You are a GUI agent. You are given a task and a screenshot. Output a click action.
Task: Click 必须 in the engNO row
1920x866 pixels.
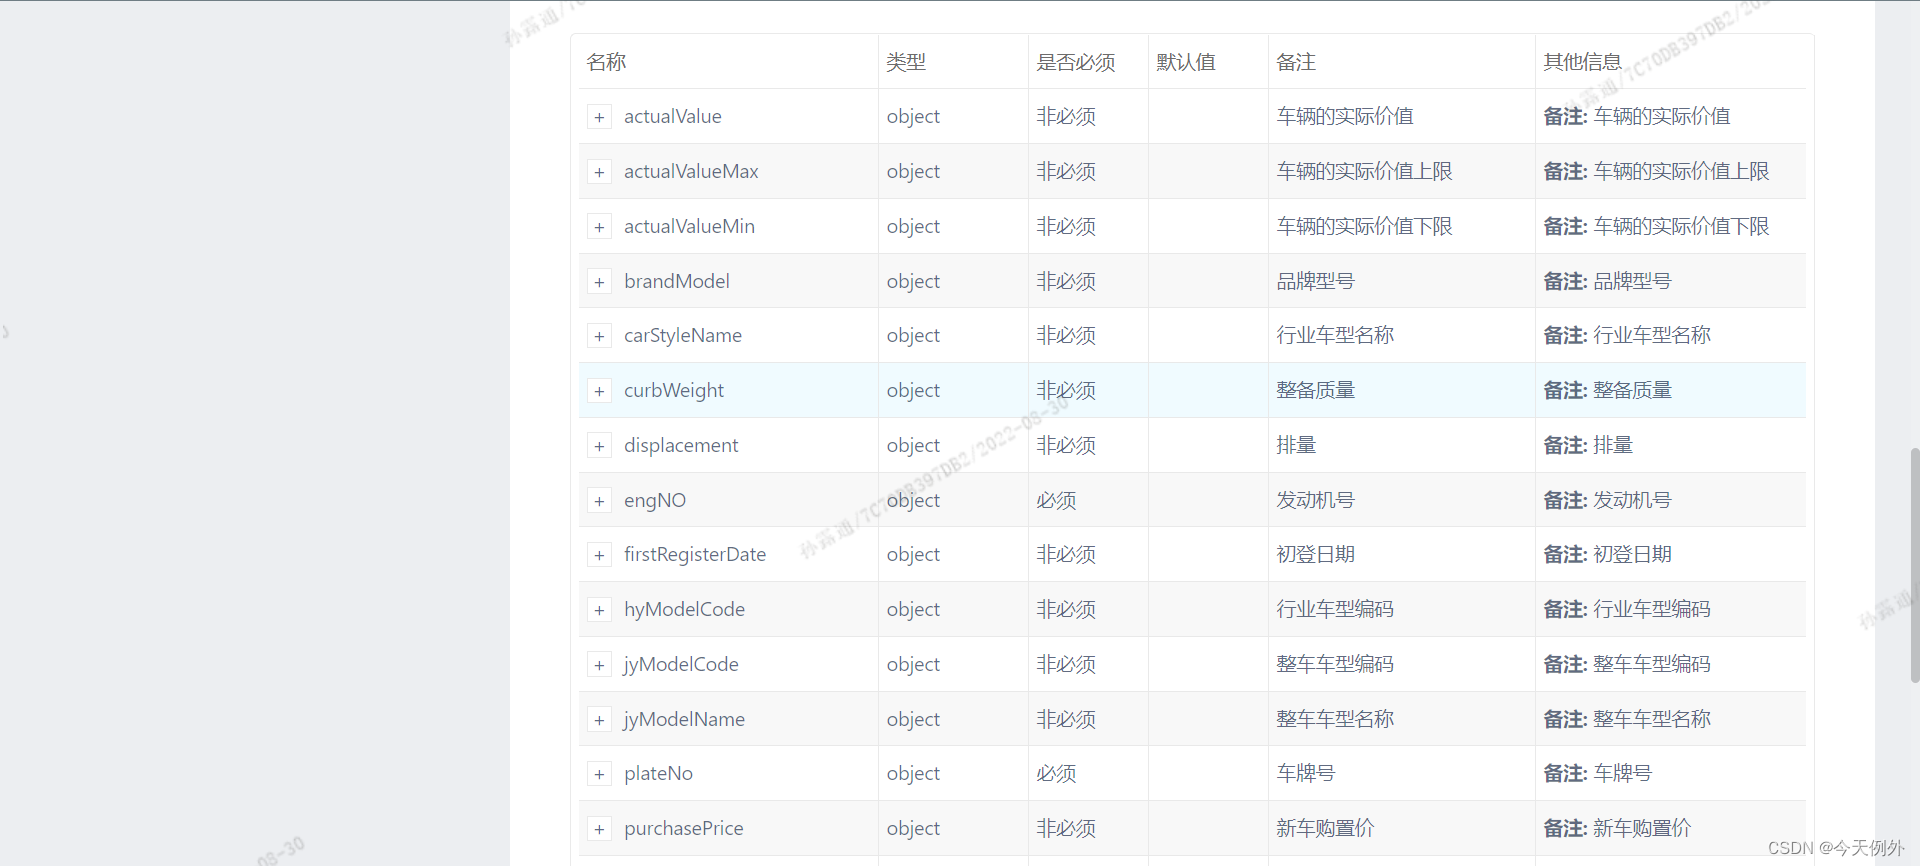point(1056,500)
